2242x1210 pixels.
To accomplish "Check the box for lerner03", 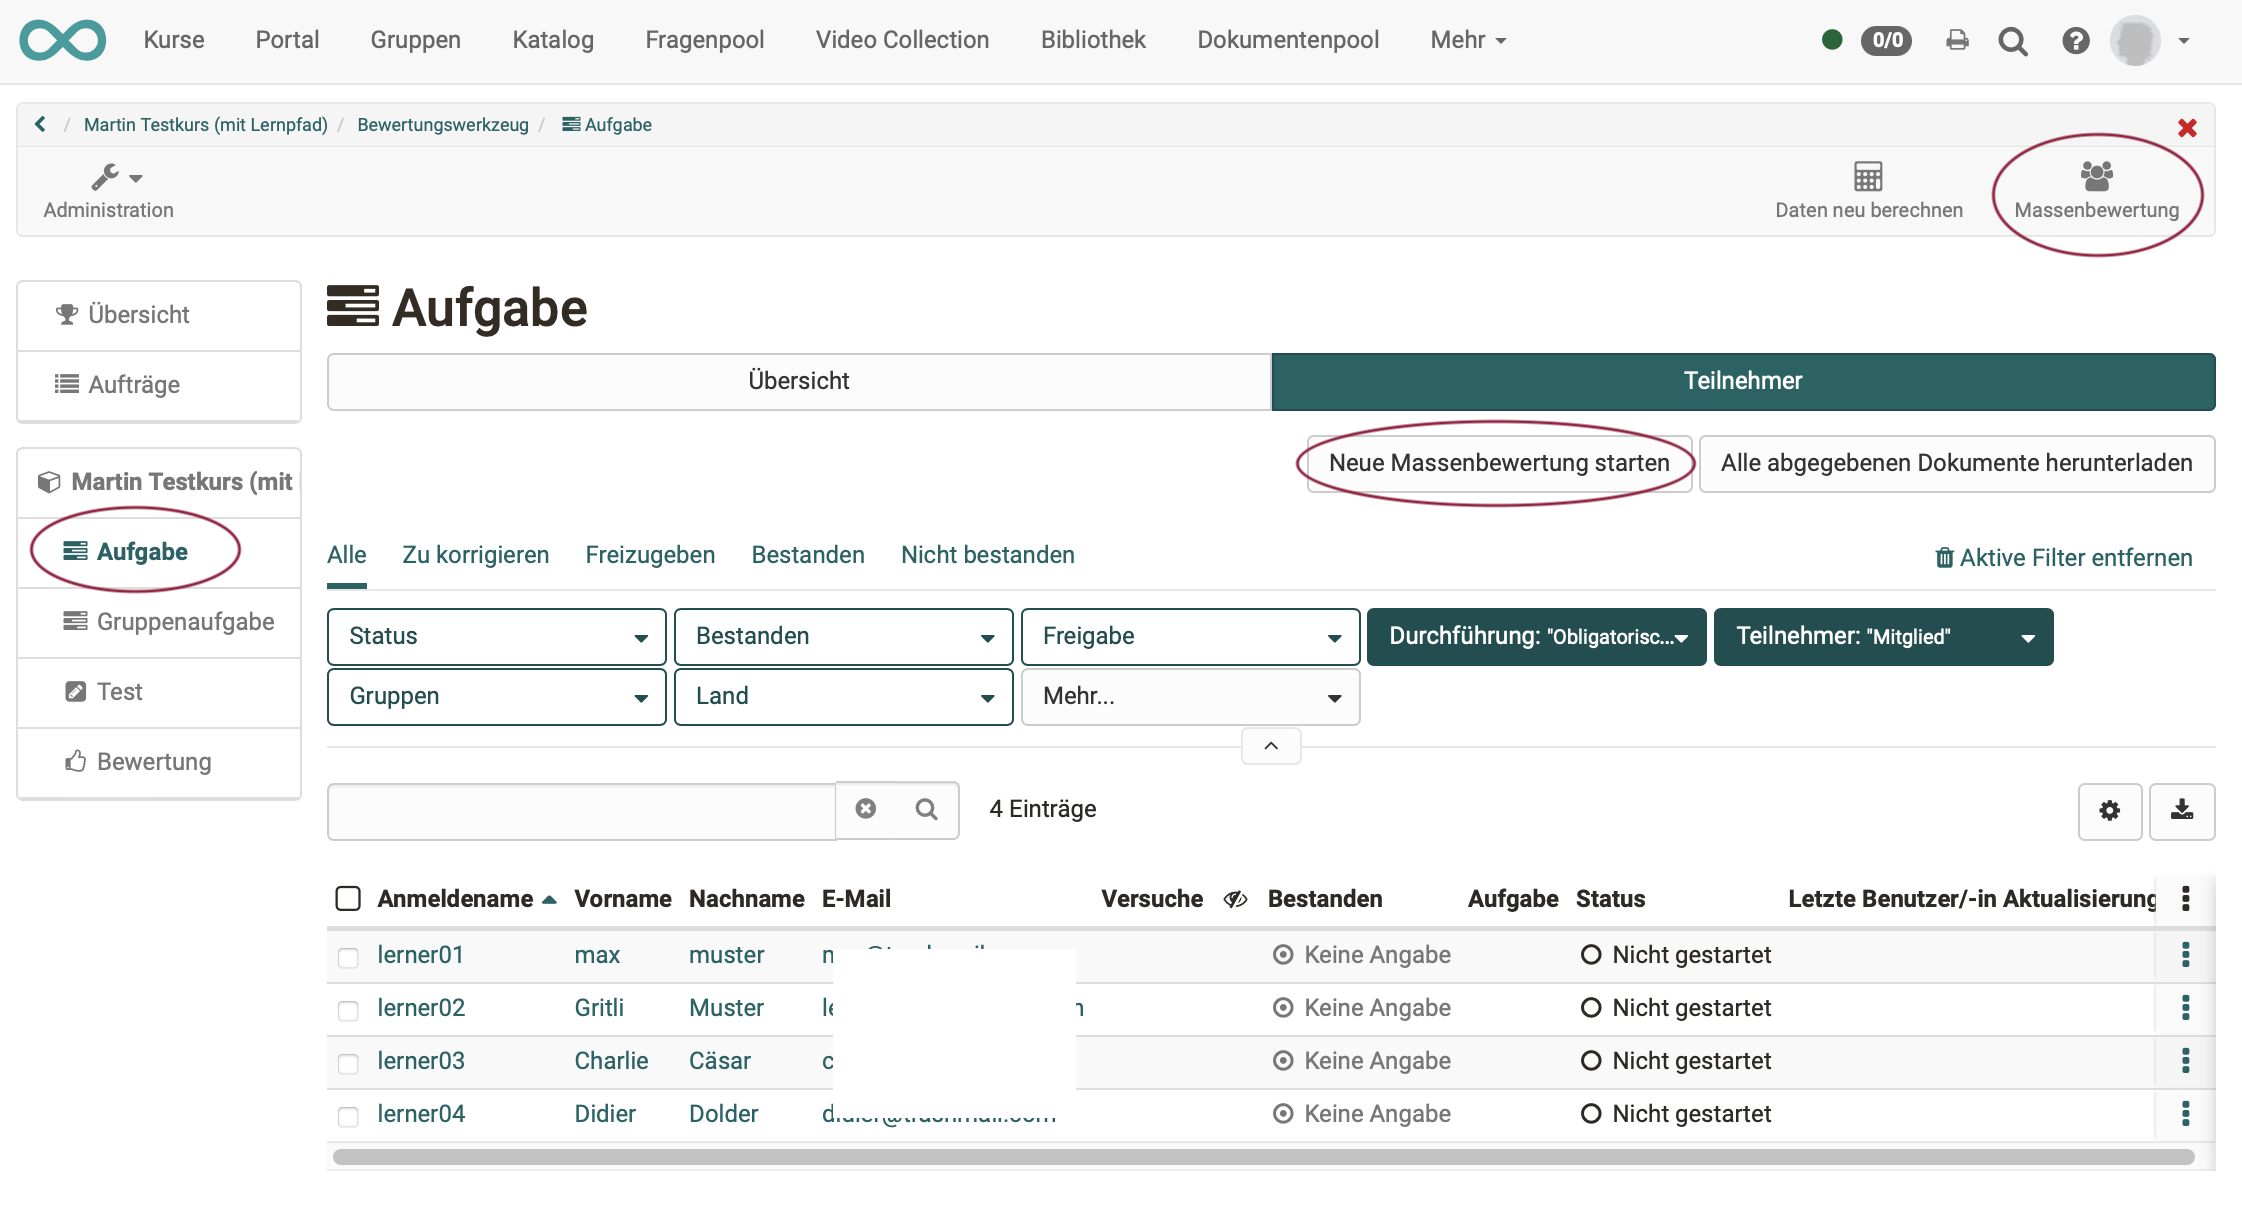I will click(x=348, y=1063).
